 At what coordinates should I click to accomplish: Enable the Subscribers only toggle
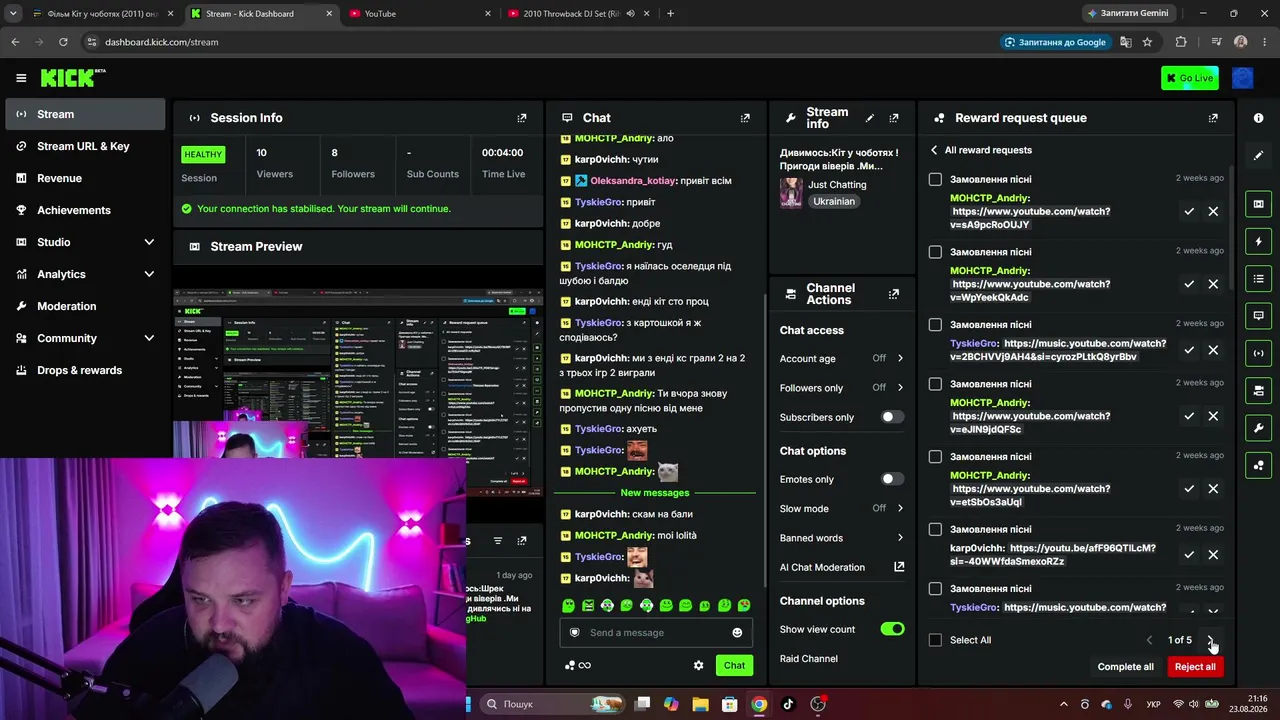pos(892,417)
